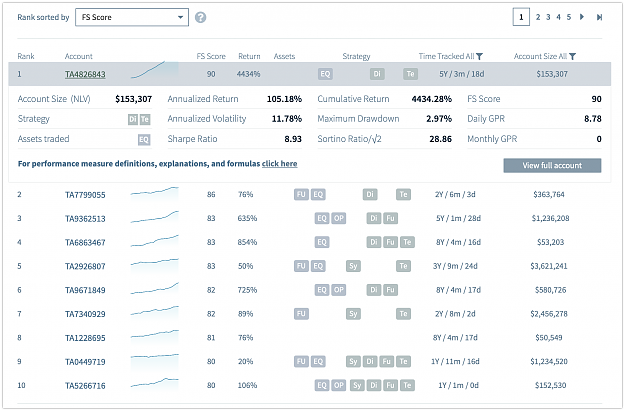625x411 pixels.
Task: Click Te badge in TA4826843 header row
Action: (411, 74)
